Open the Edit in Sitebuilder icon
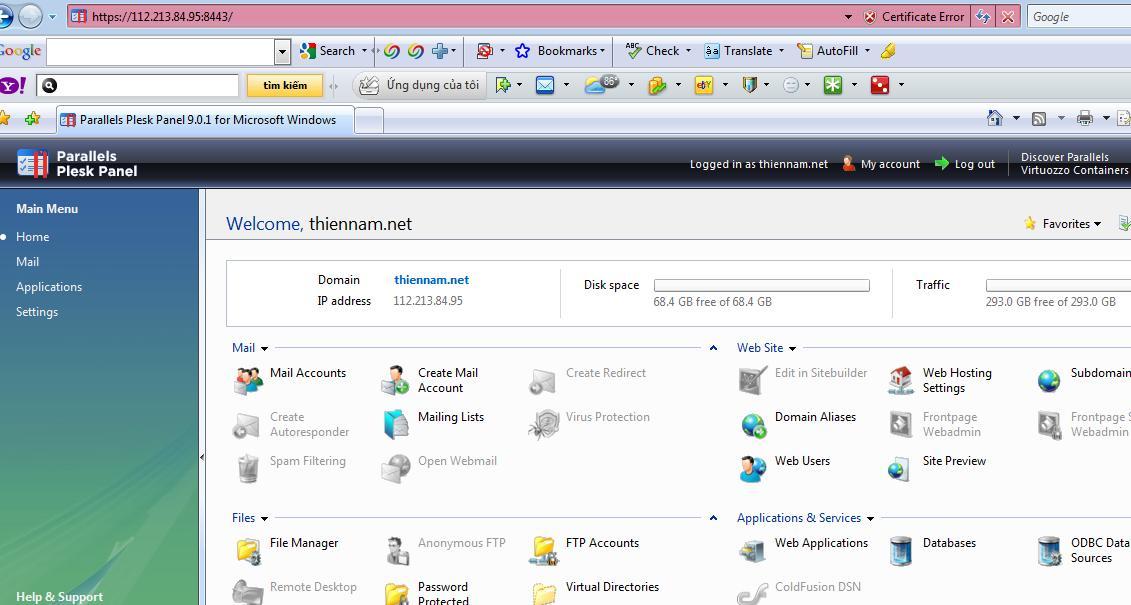This screenshot has height=605, width=1131. pyautogui.click(x=752, y=380)
